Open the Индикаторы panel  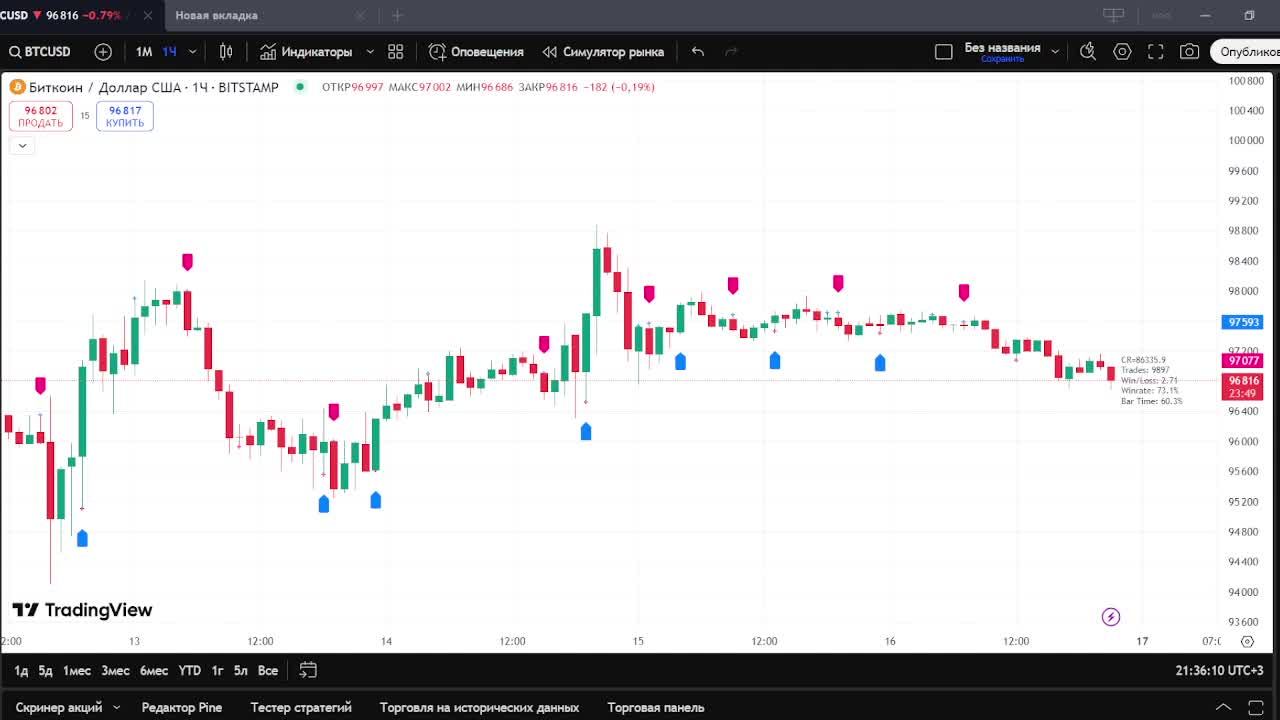pyautogui.click(x=306, y=52)
